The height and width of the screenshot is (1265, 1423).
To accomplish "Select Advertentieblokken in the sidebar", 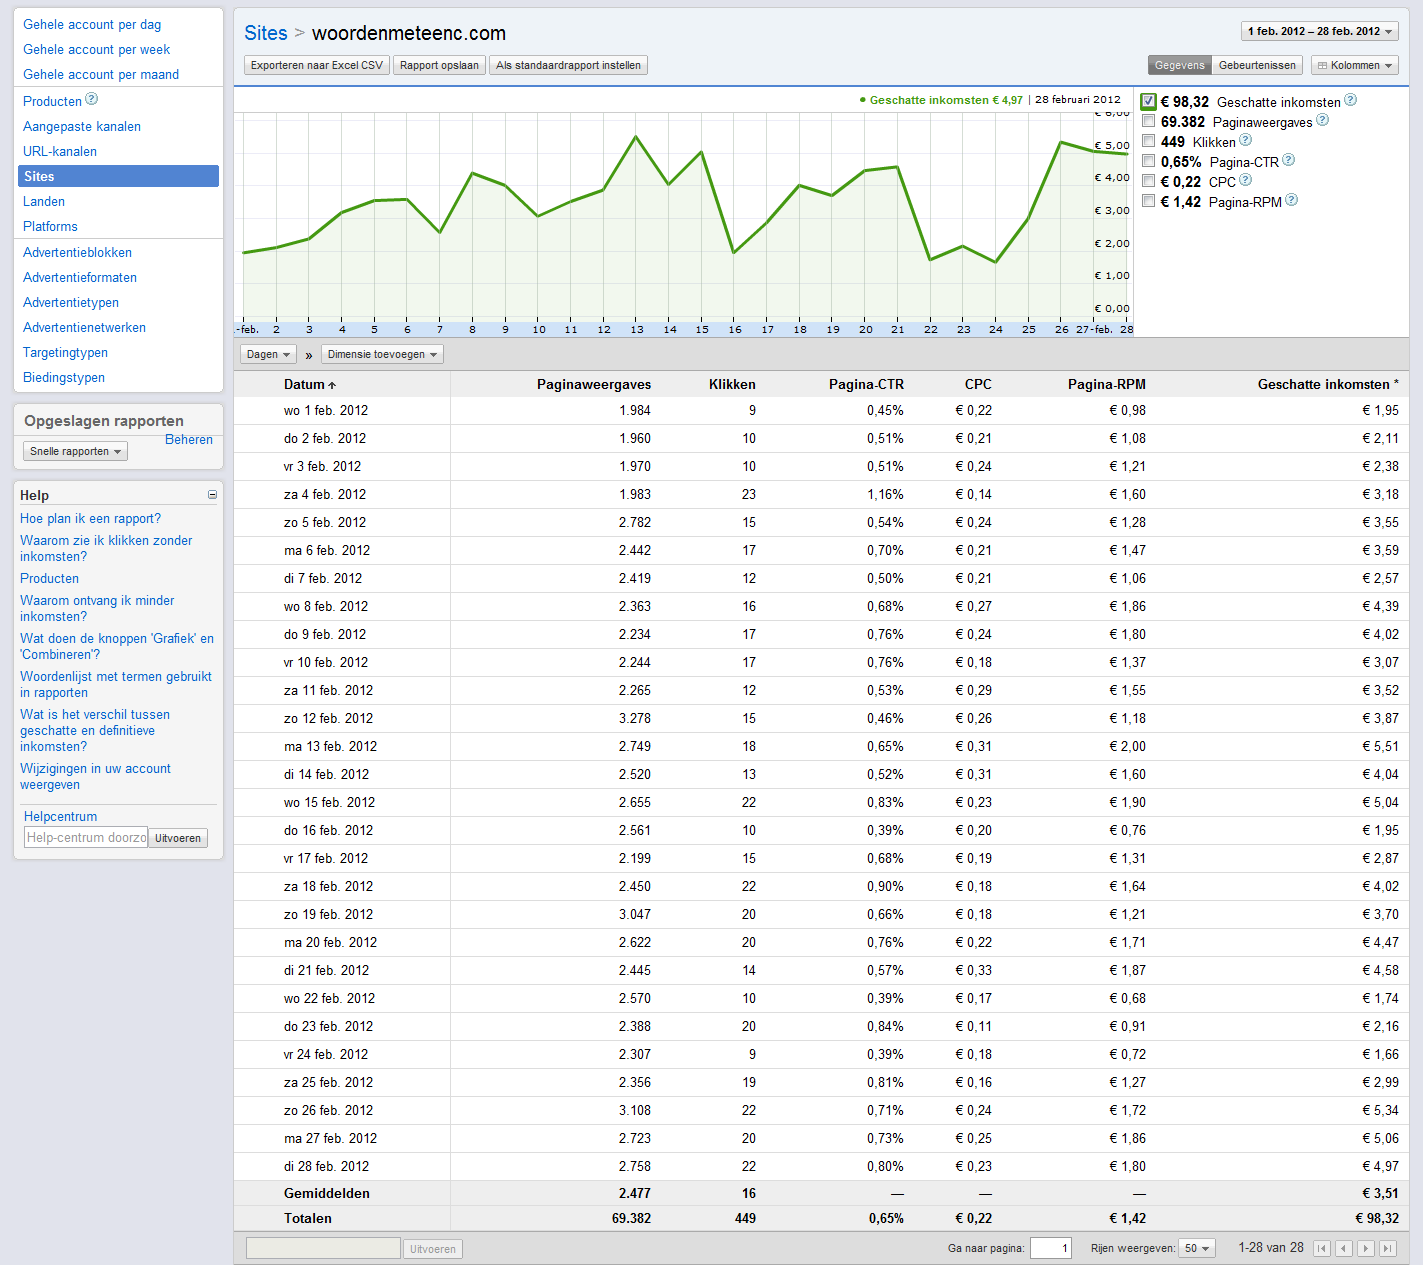I will pyautogui.click(x=77, y=252).
